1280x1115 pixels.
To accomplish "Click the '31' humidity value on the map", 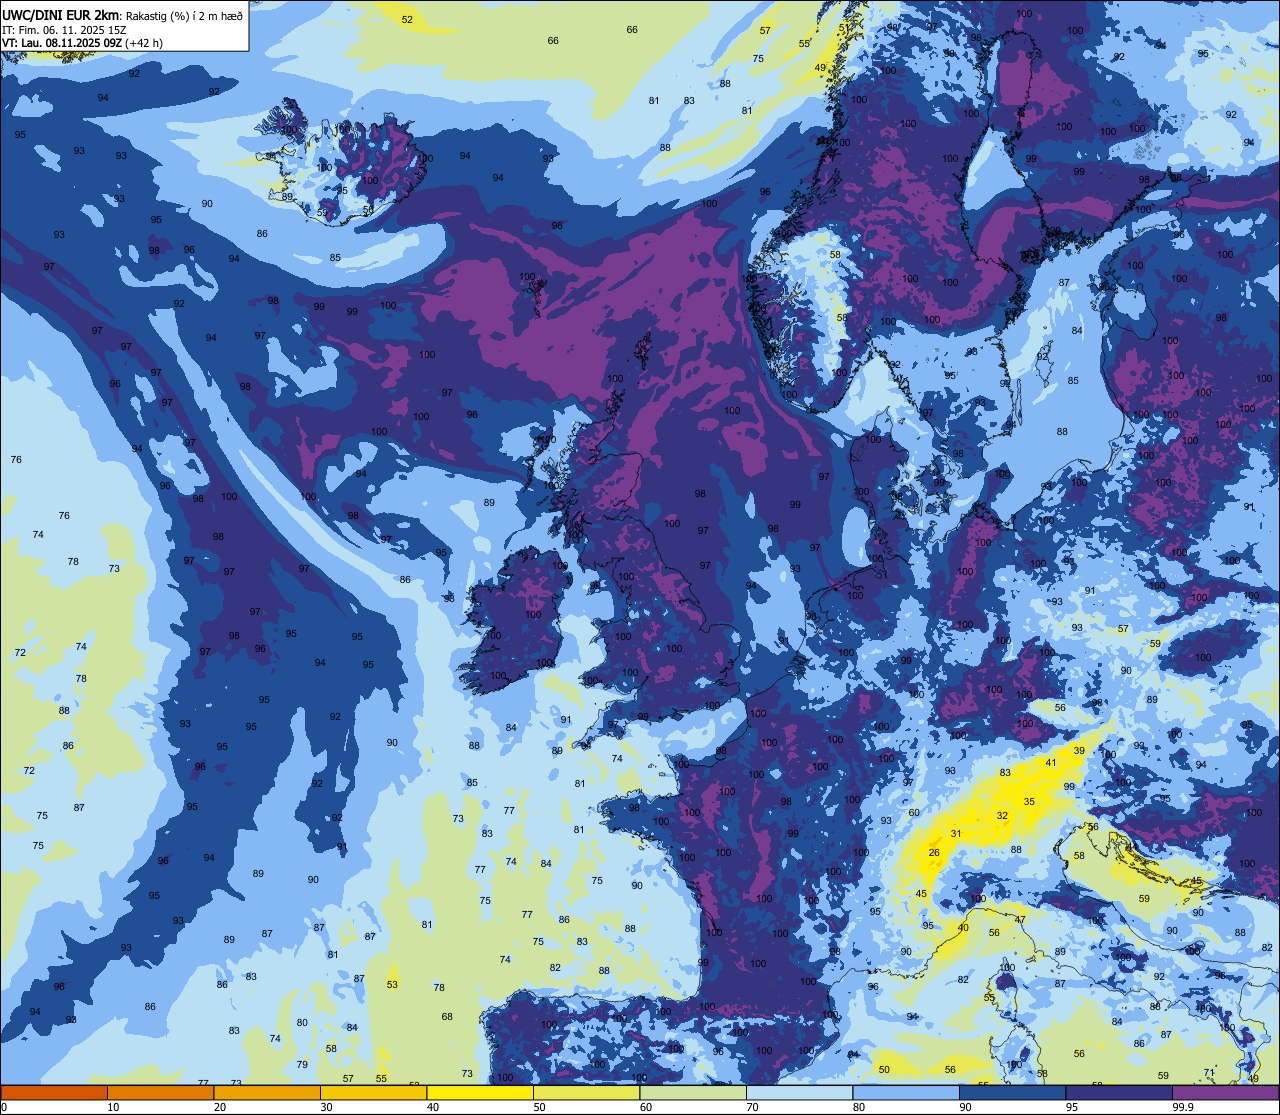I will 956,834.
